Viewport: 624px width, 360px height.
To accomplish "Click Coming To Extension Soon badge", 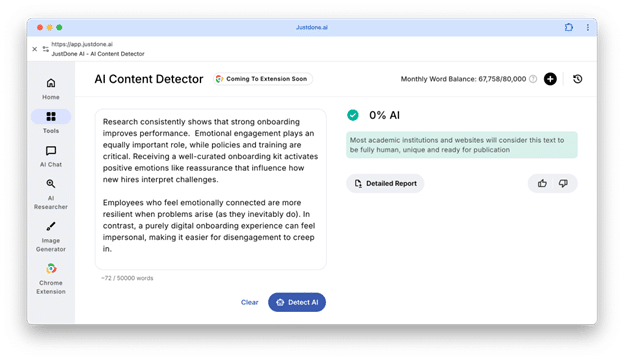I will click(263, 79).
